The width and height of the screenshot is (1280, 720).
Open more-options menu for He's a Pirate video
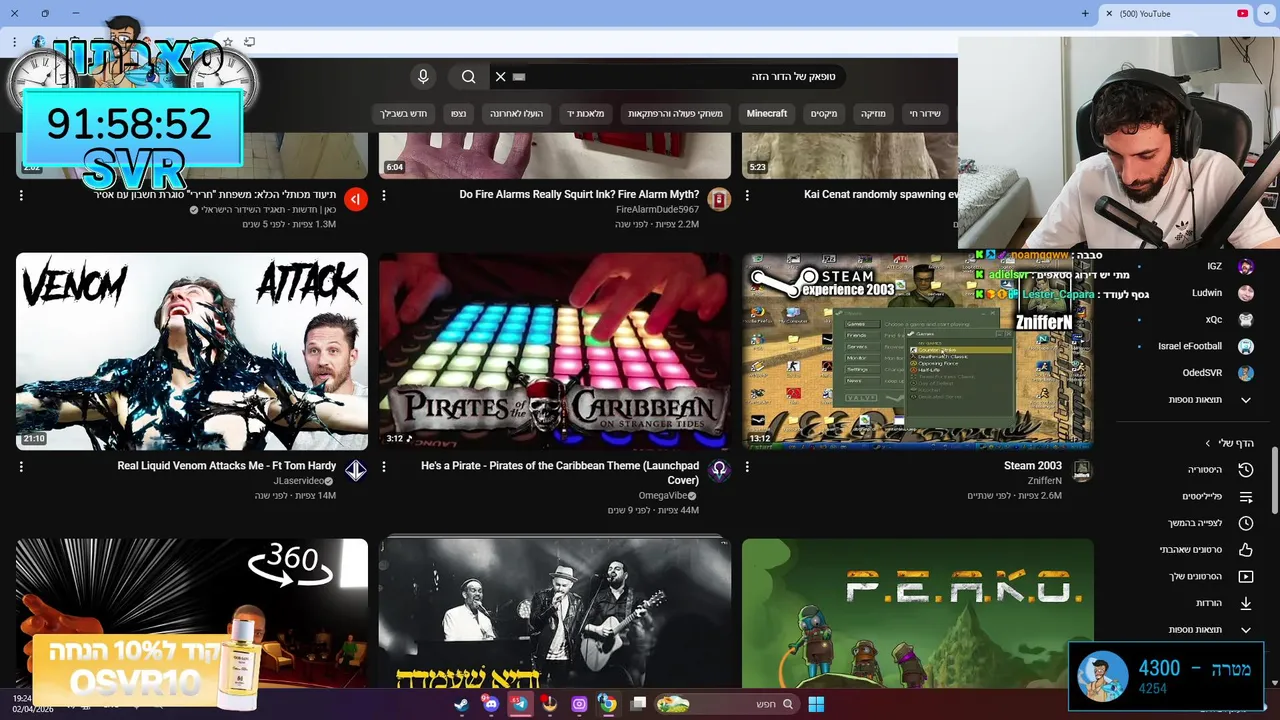point(384,467)
